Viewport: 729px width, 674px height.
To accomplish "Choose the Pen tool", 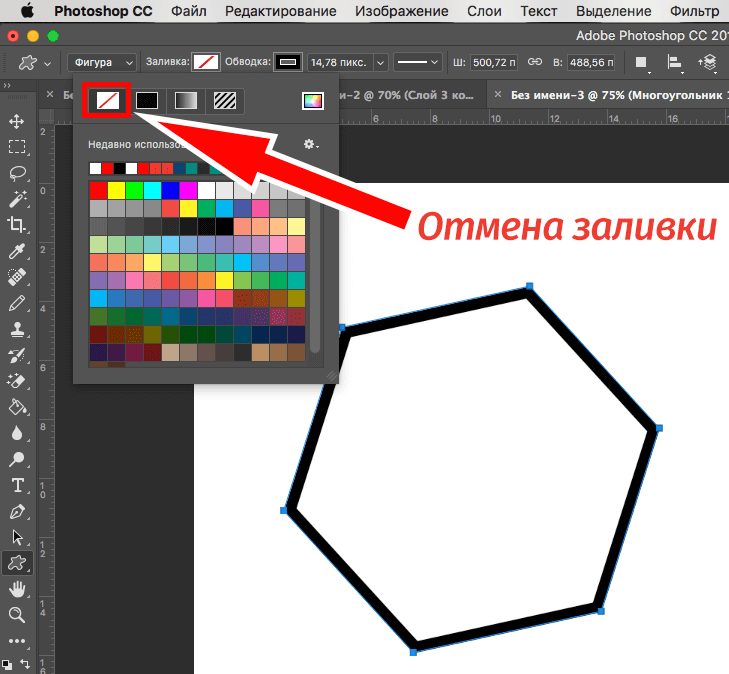I will 17,511.
